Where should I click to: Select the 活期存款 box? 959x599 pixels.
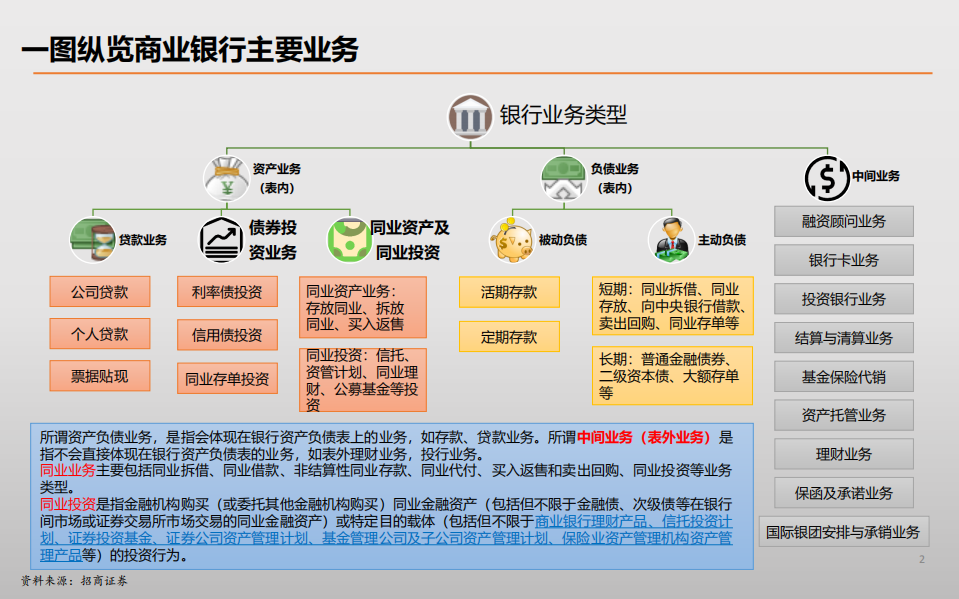click(509, 291)
